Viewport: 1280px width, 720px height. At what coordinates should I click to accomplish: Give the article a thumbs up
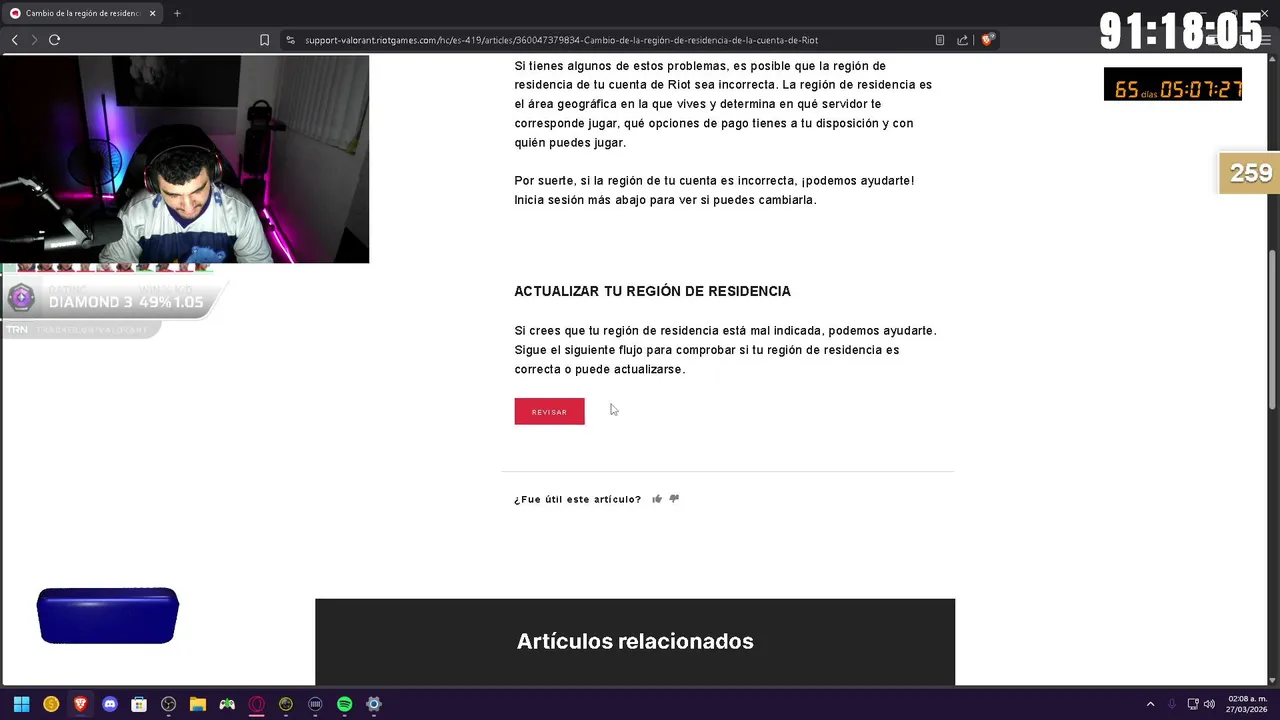point(657,499)
